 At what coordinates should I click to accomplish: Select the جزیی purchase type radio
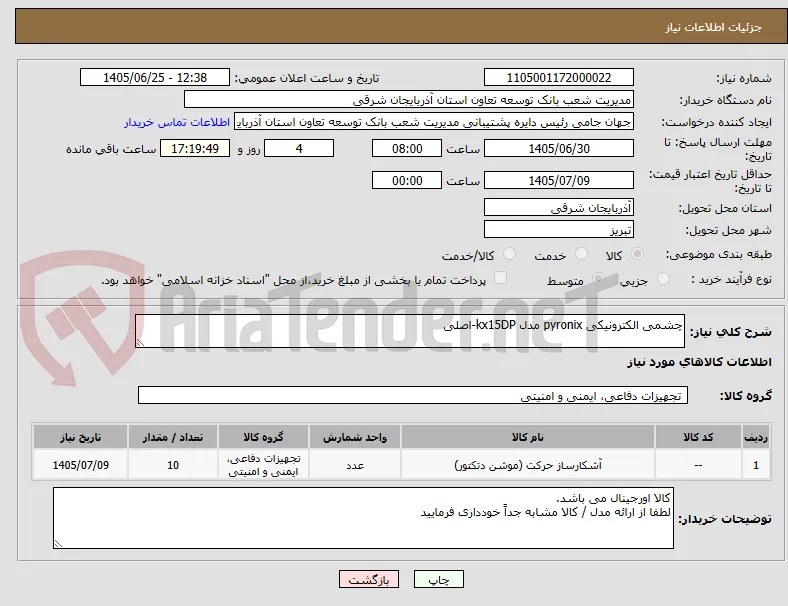click(x=663, y=278)
